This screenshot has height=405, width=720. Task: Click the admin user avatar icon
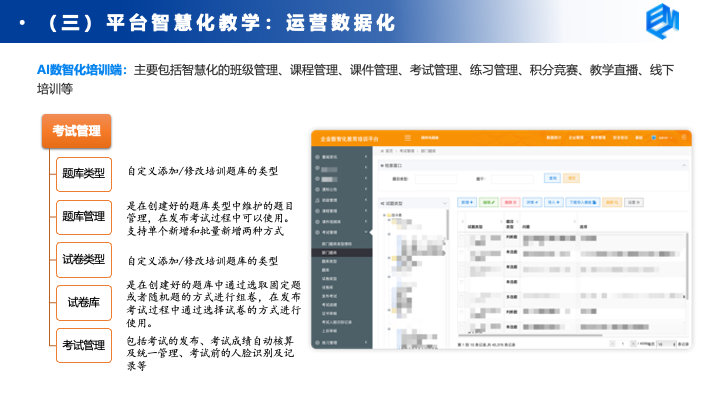[x=652, y=137]
